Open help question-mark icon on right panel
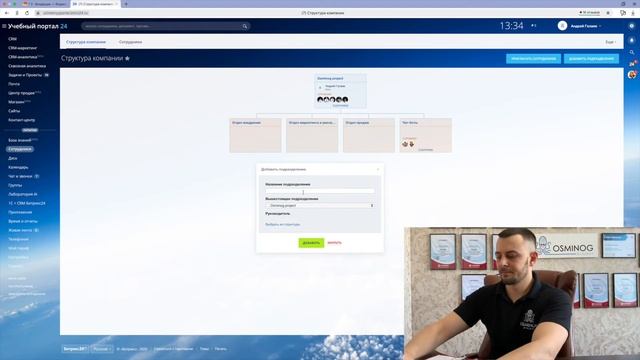The width and height of the screenshot is (640, 360). click(x=632, y=26)
